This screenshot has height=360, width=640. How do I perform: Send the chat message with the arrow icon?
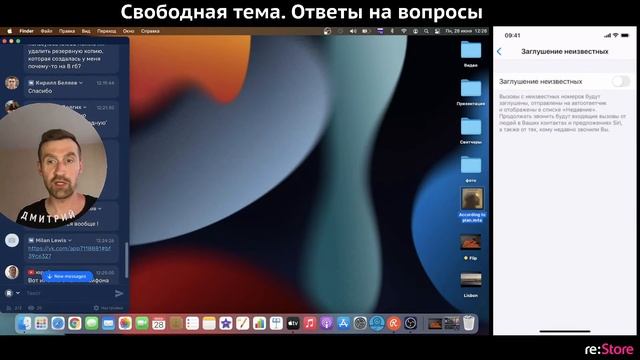119,293
